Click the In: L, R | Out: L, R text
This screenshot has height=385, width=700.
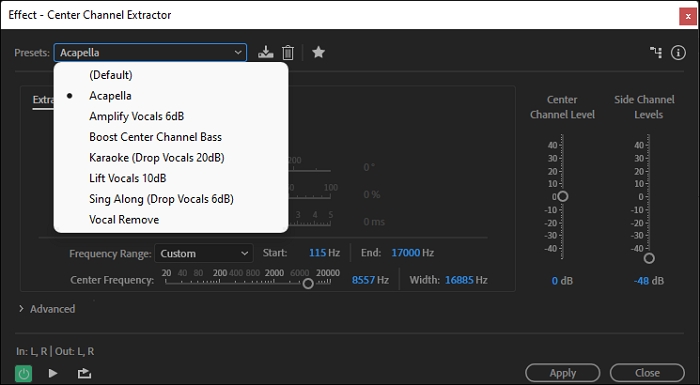click(x=55, y=352)
